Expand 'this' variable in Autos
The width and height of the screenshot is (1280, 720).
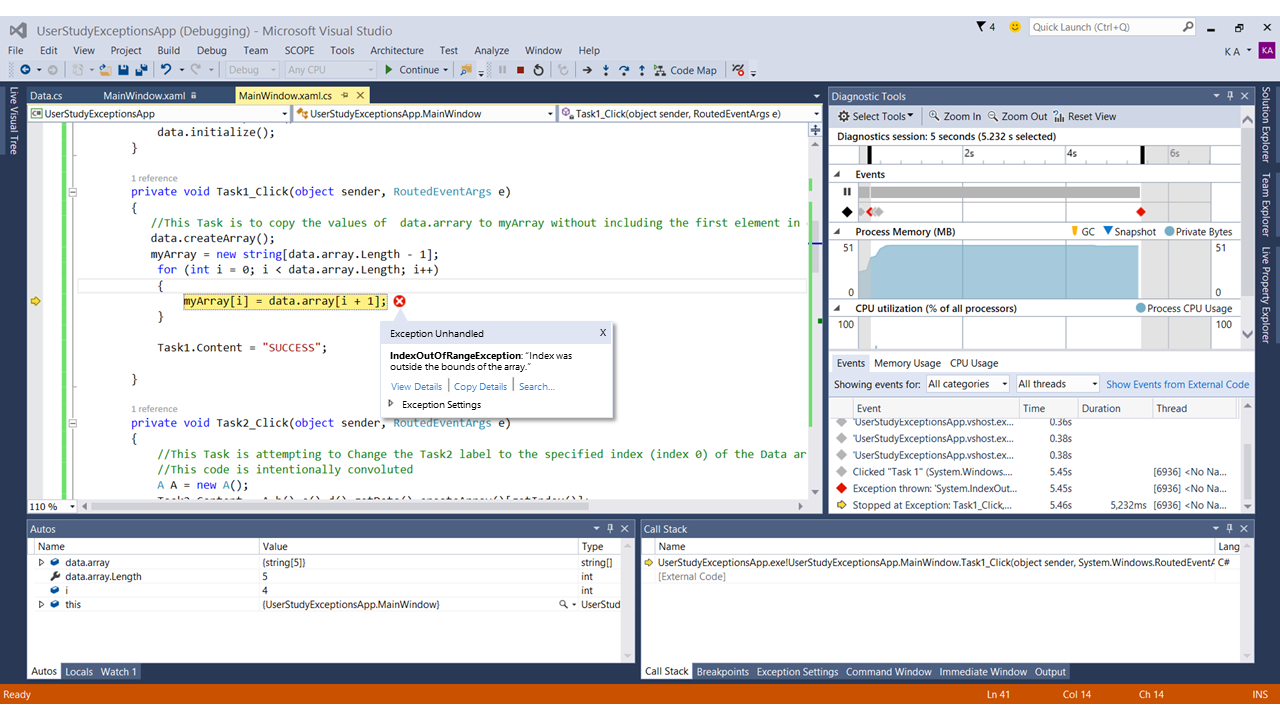(x=41, y=605)
